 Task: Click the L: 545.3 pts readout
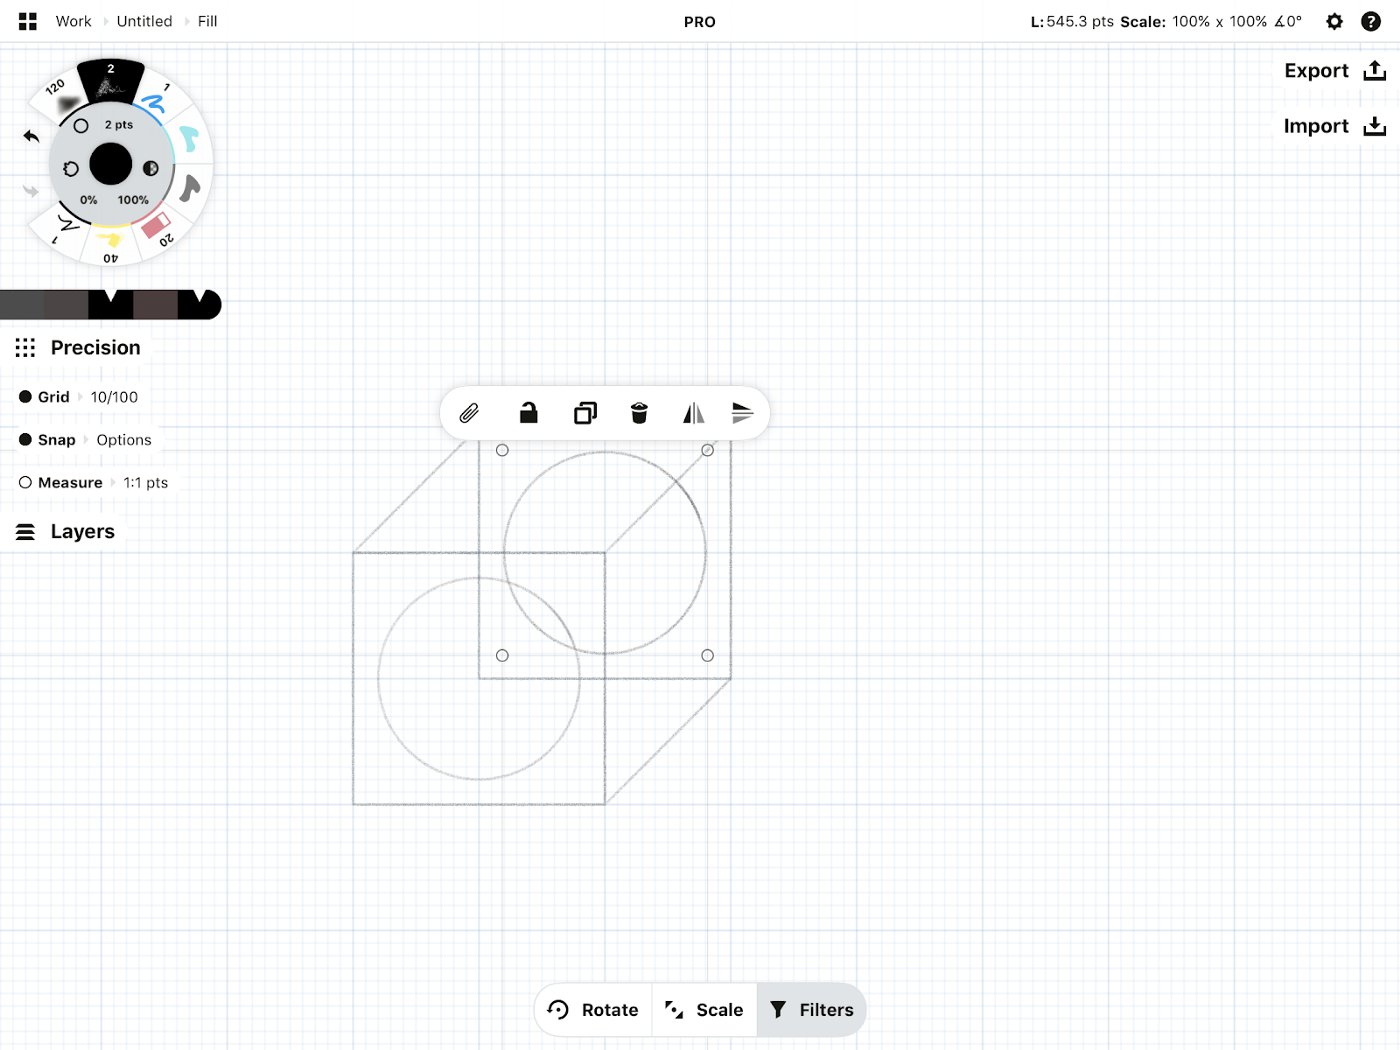point(1072,21)
